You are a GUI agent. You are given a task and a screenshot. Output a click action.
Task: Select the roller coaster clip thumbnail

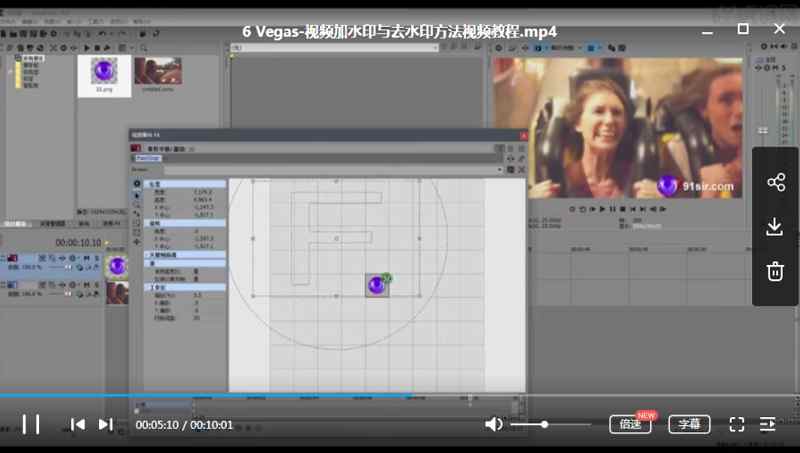[157, 71]
